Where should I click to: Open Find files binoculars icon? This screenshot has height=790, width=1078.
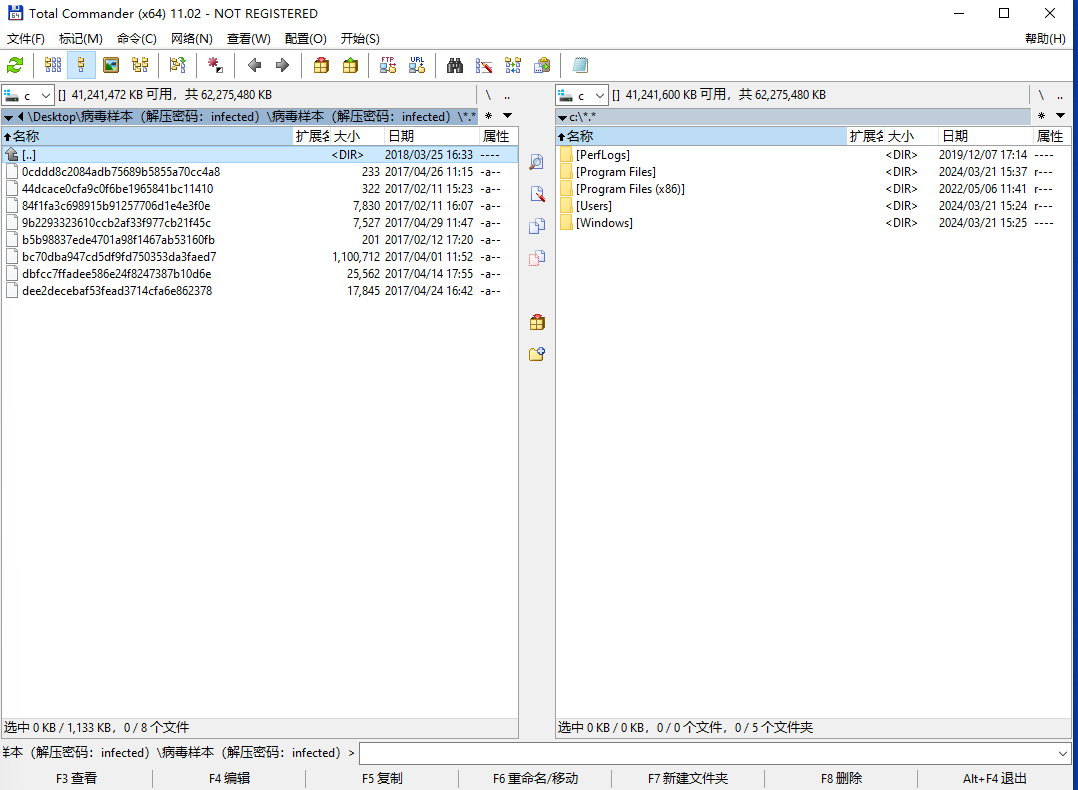[x=454, y=65]
